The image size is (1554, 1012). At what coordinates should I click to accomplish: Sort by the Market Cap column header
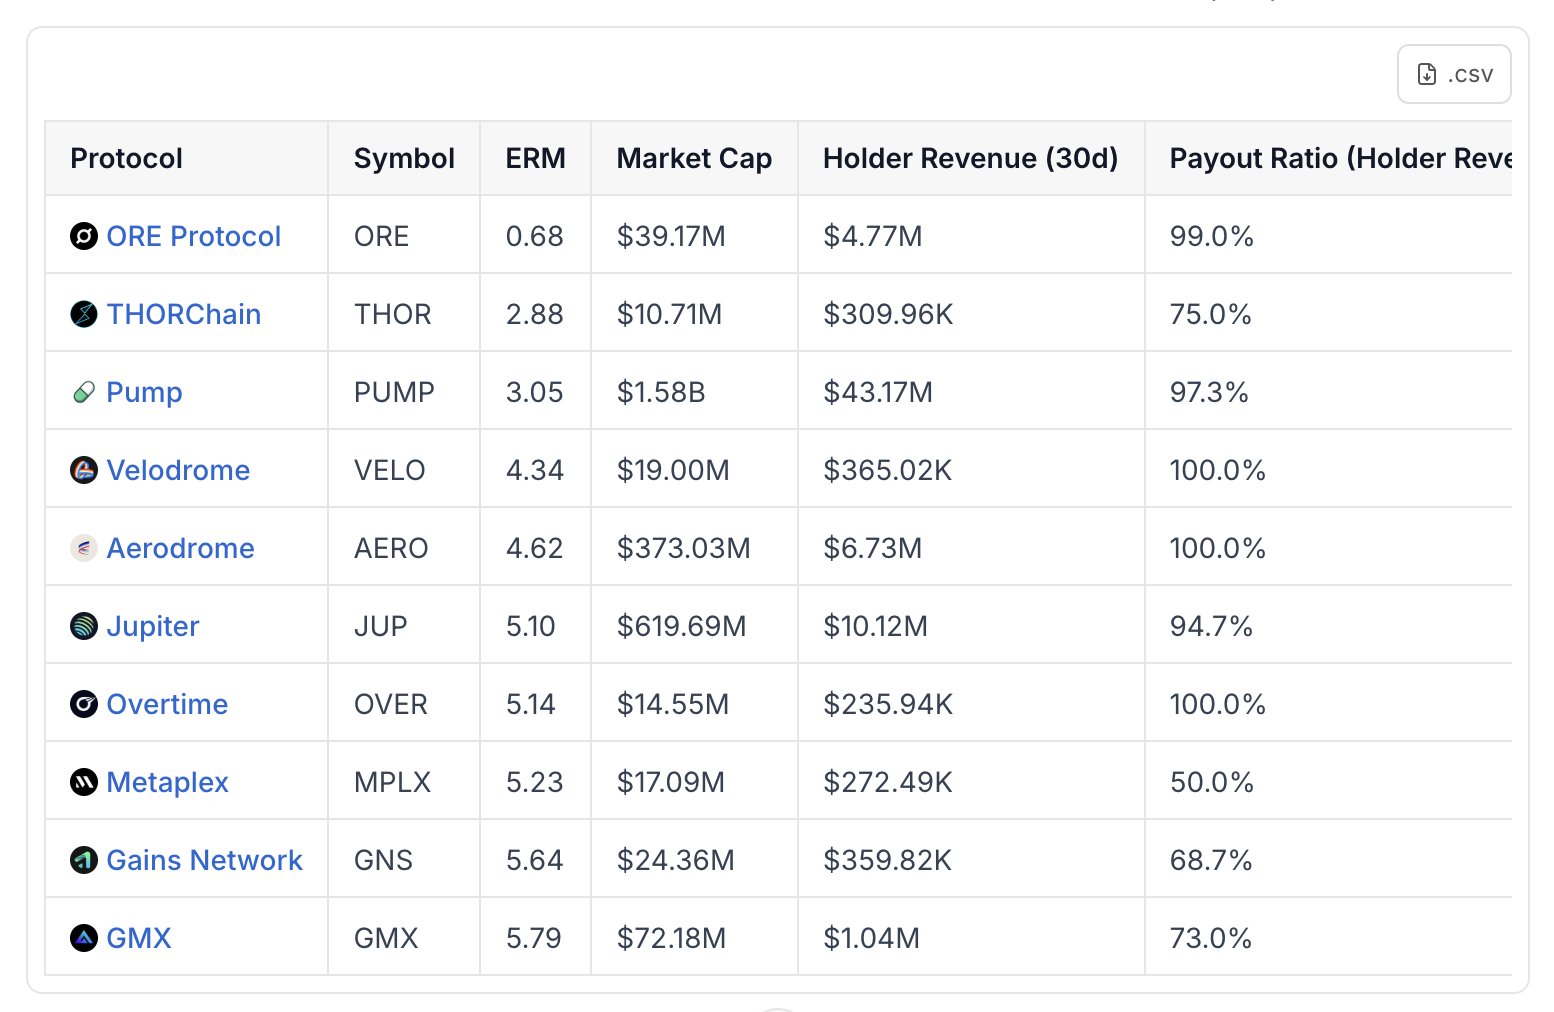(694, 158)
